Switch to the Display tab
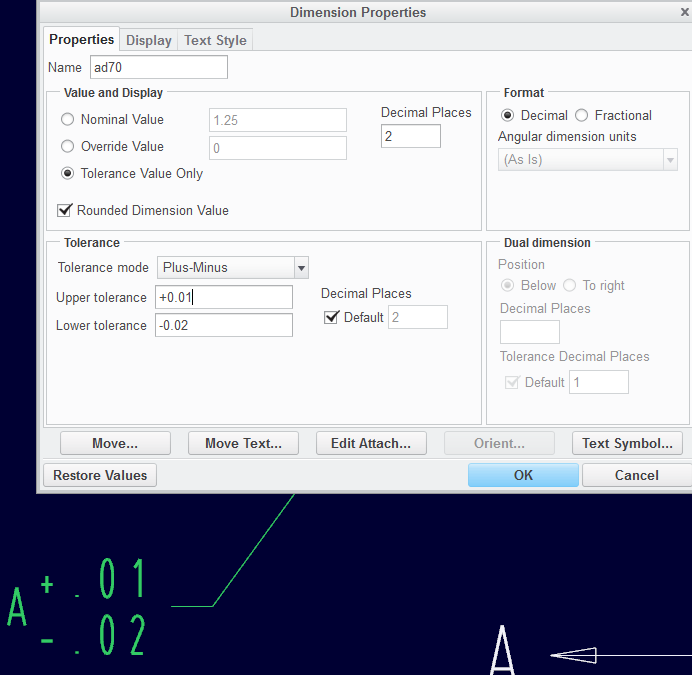This screenshot has width=692, height=675. (x=149, y=40)
